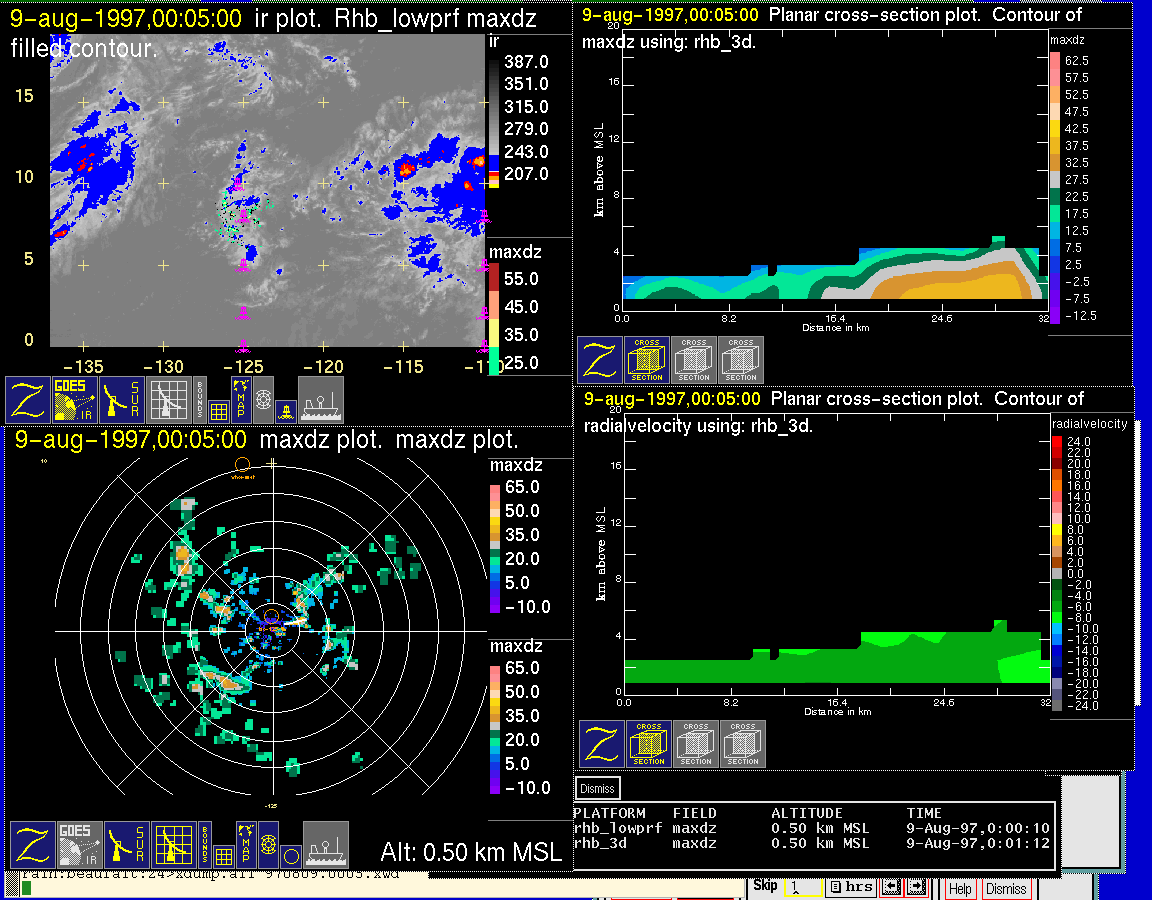The width and height of the screenshot is (1152, 900).
Task: Click the Help button in the bottom bar
Action: 960,888
